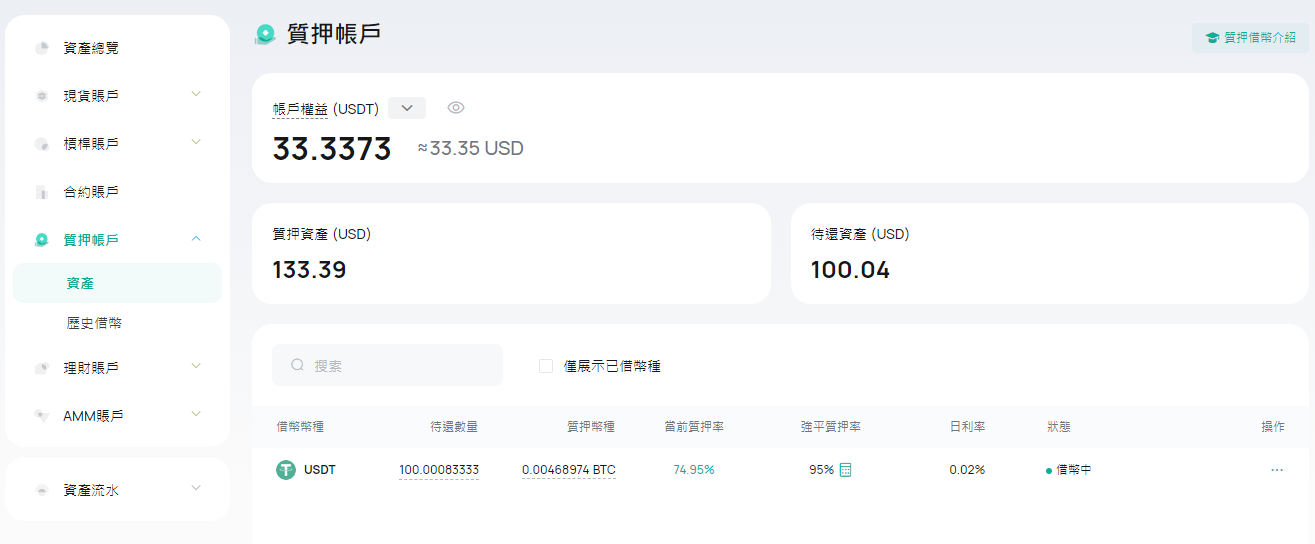This screenshot has width=1315, height=544.
Task: Click the 資產總覽 pie chart icon
Action: [x=42, y=48]
